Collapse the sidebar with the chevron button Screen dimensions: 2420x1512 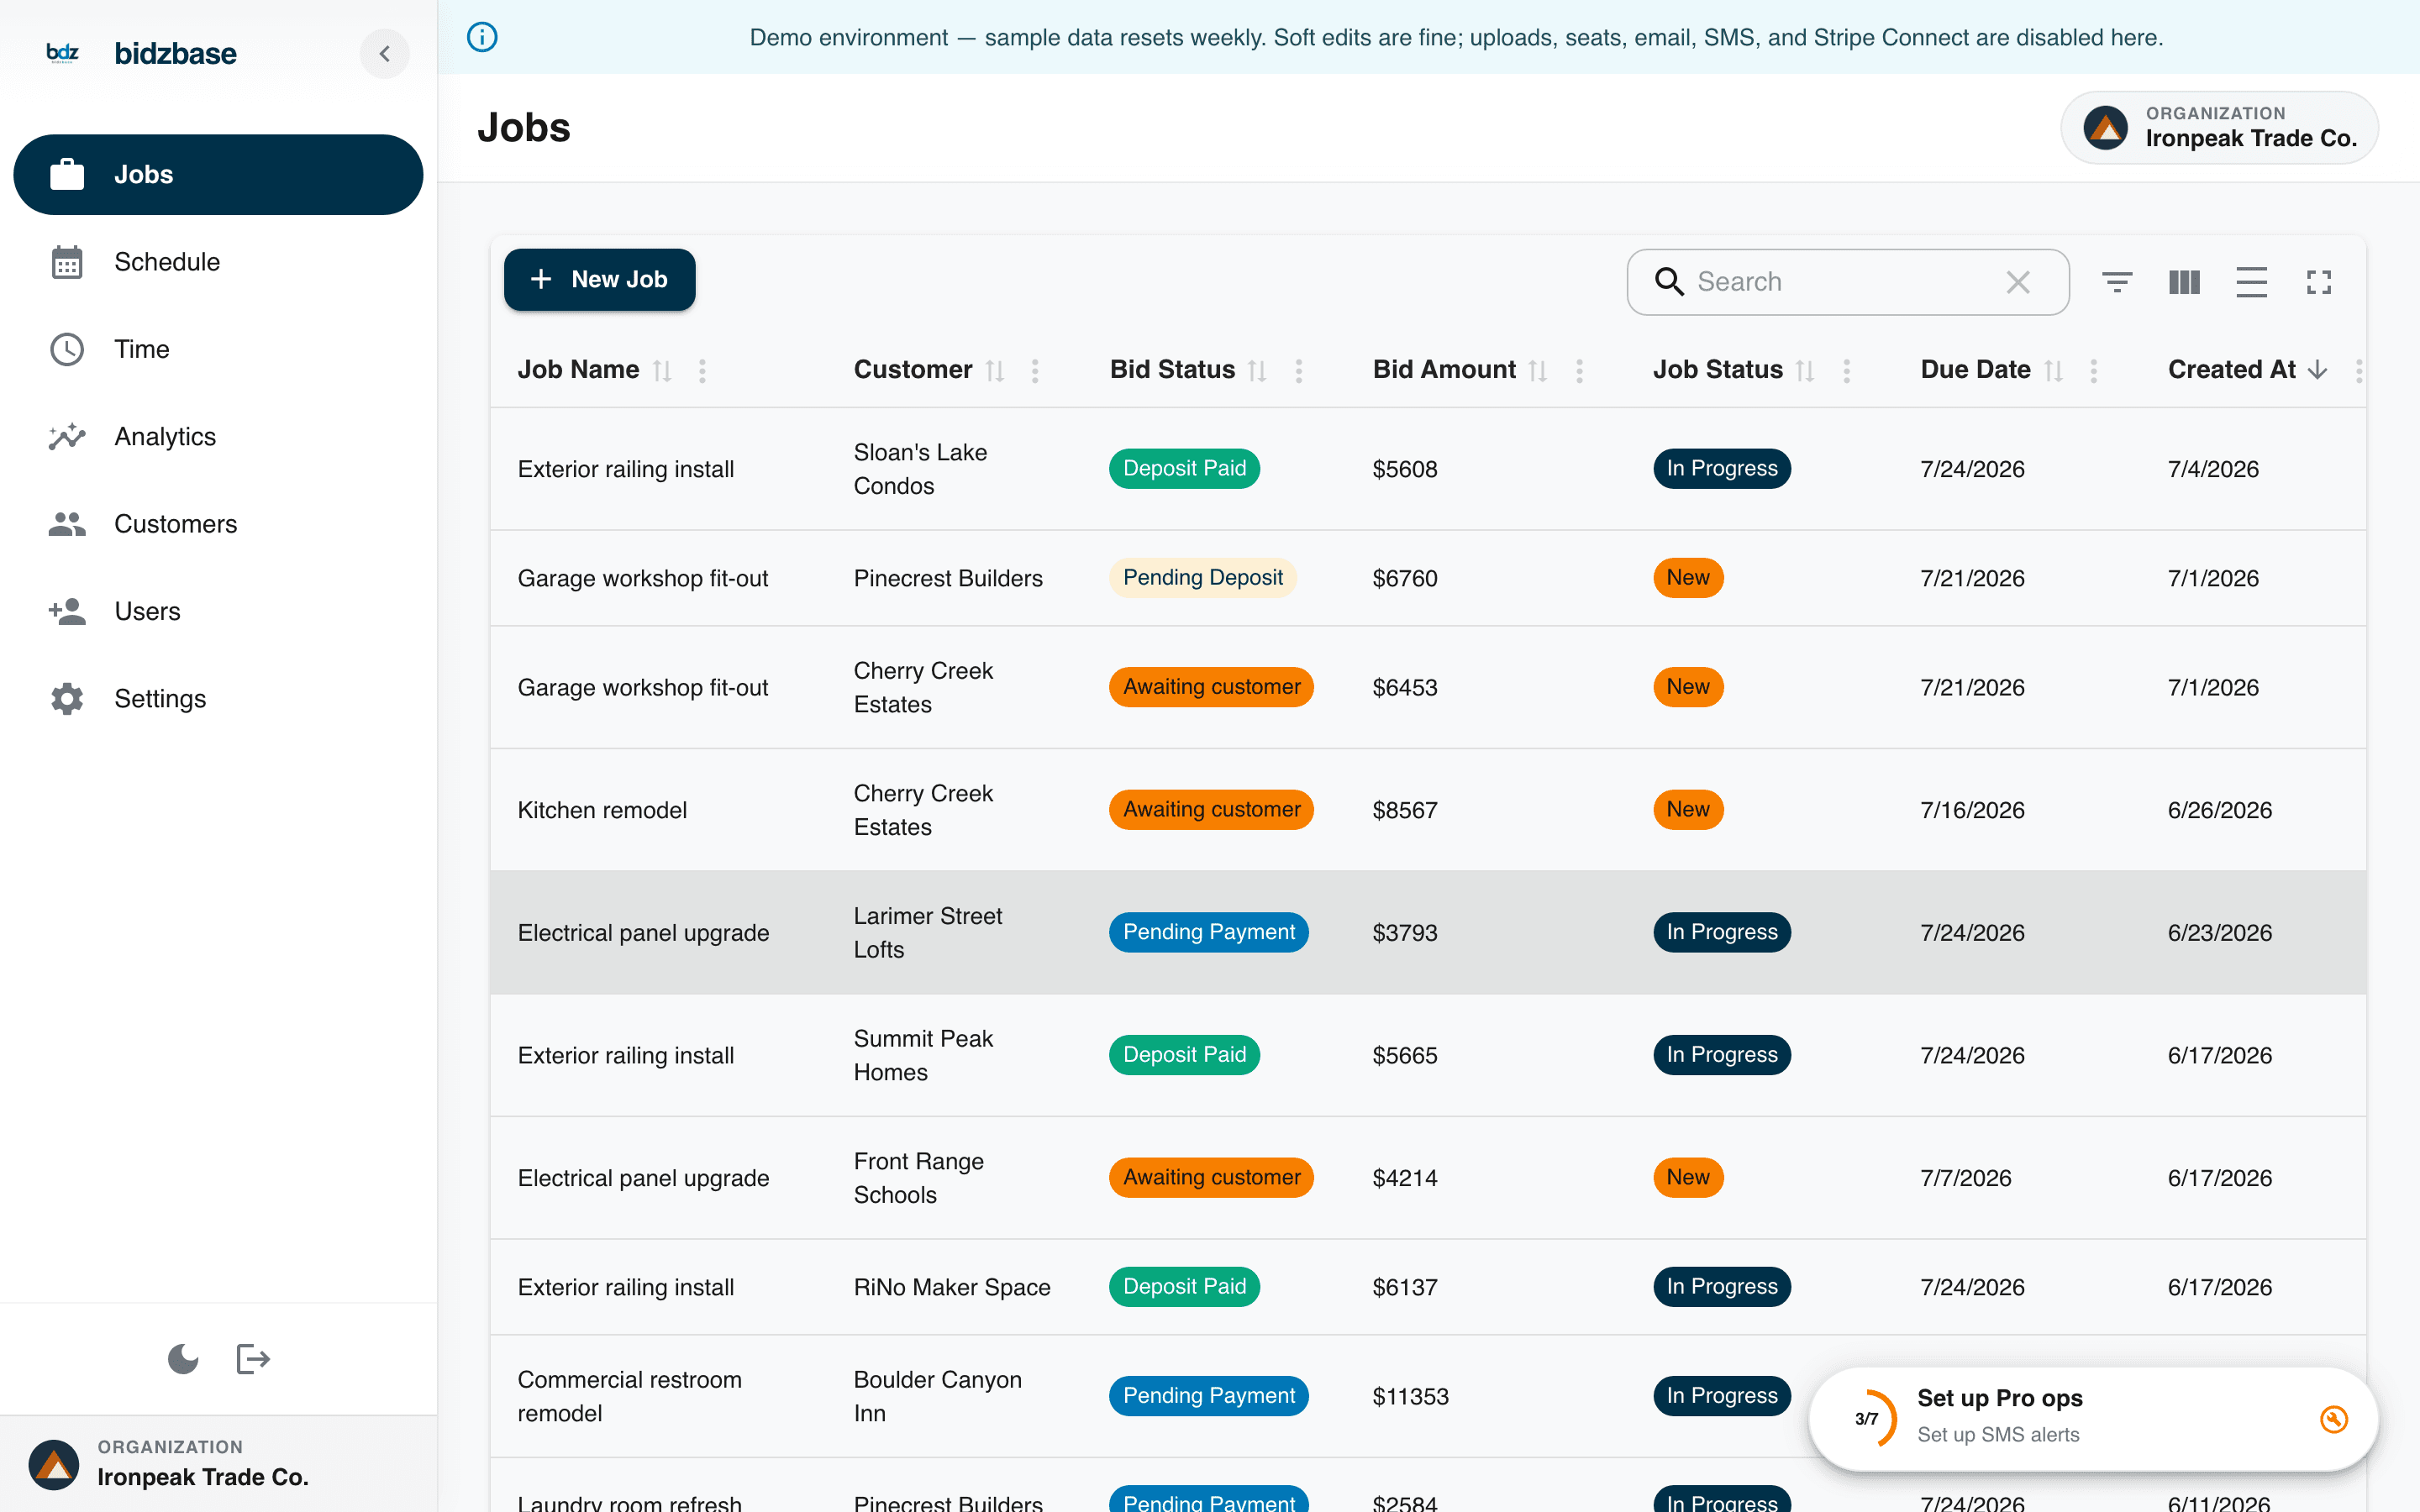[385, 54]
